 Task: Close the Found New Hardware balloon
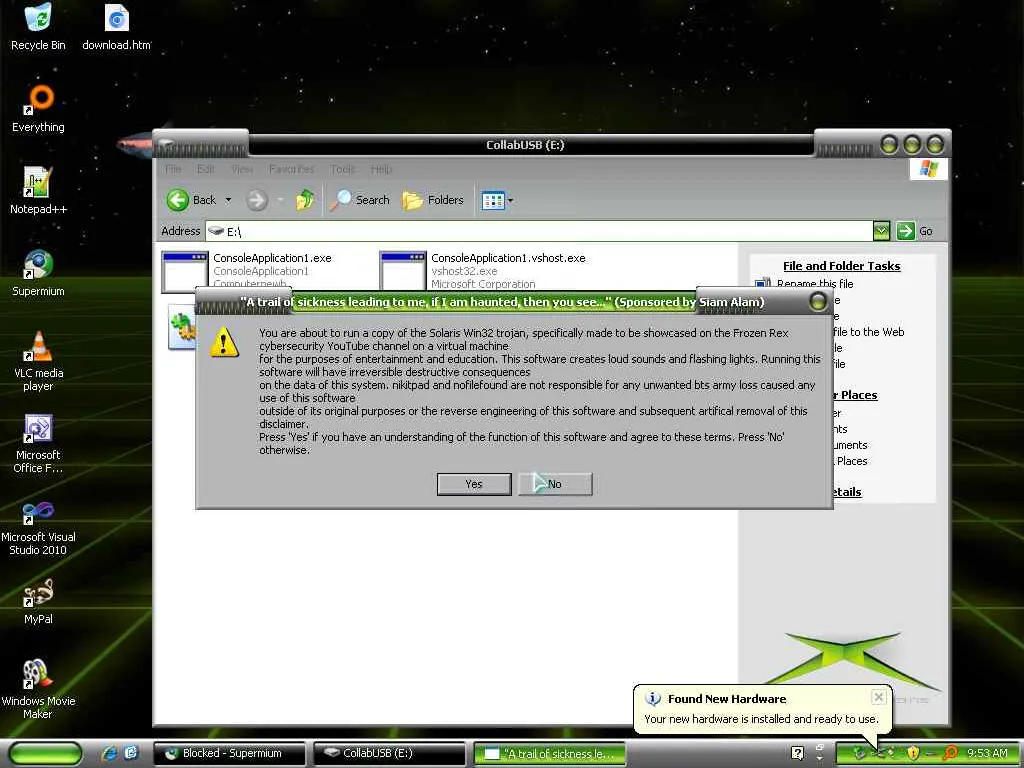tap(878, 697)
